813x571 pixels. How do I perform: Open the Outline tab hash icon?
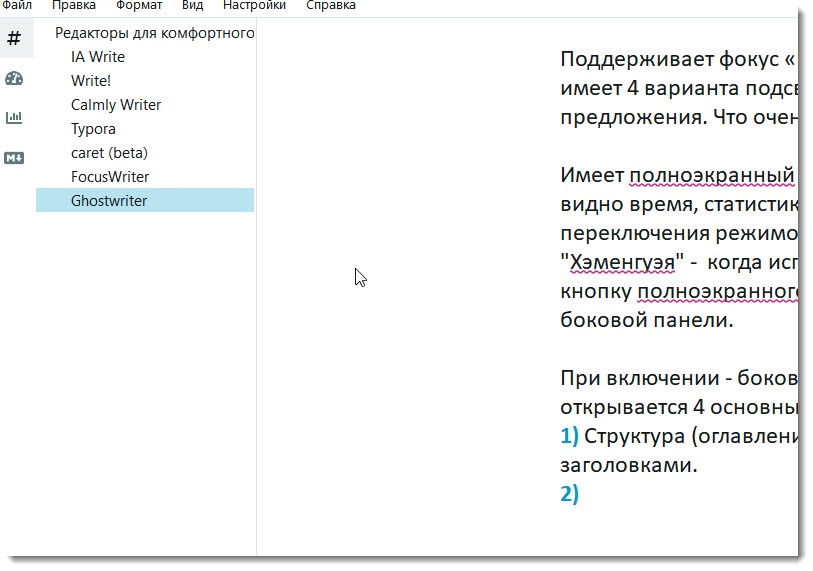coord(15,38)
